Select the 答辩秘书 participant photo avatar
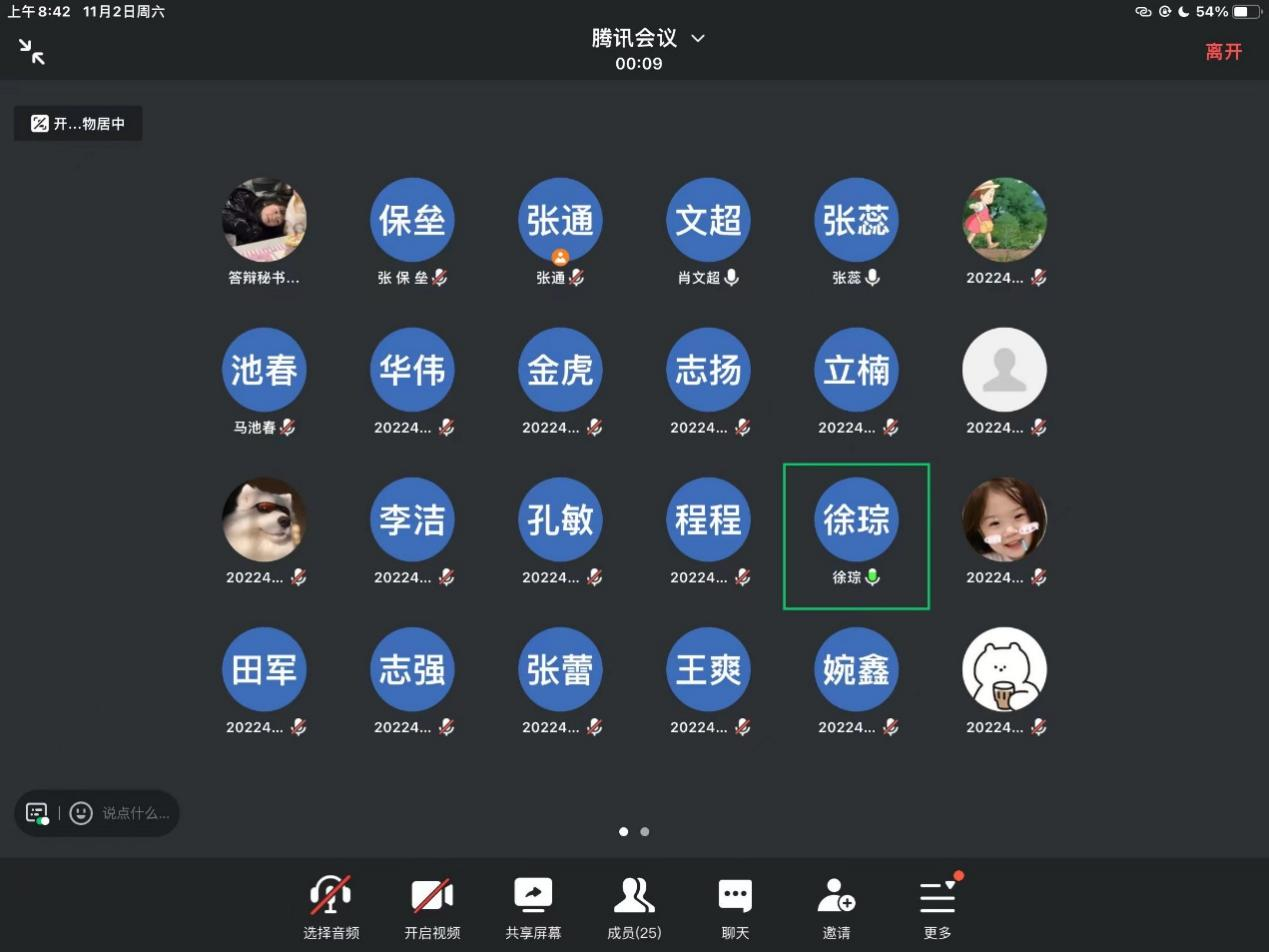 click(264, 220)
